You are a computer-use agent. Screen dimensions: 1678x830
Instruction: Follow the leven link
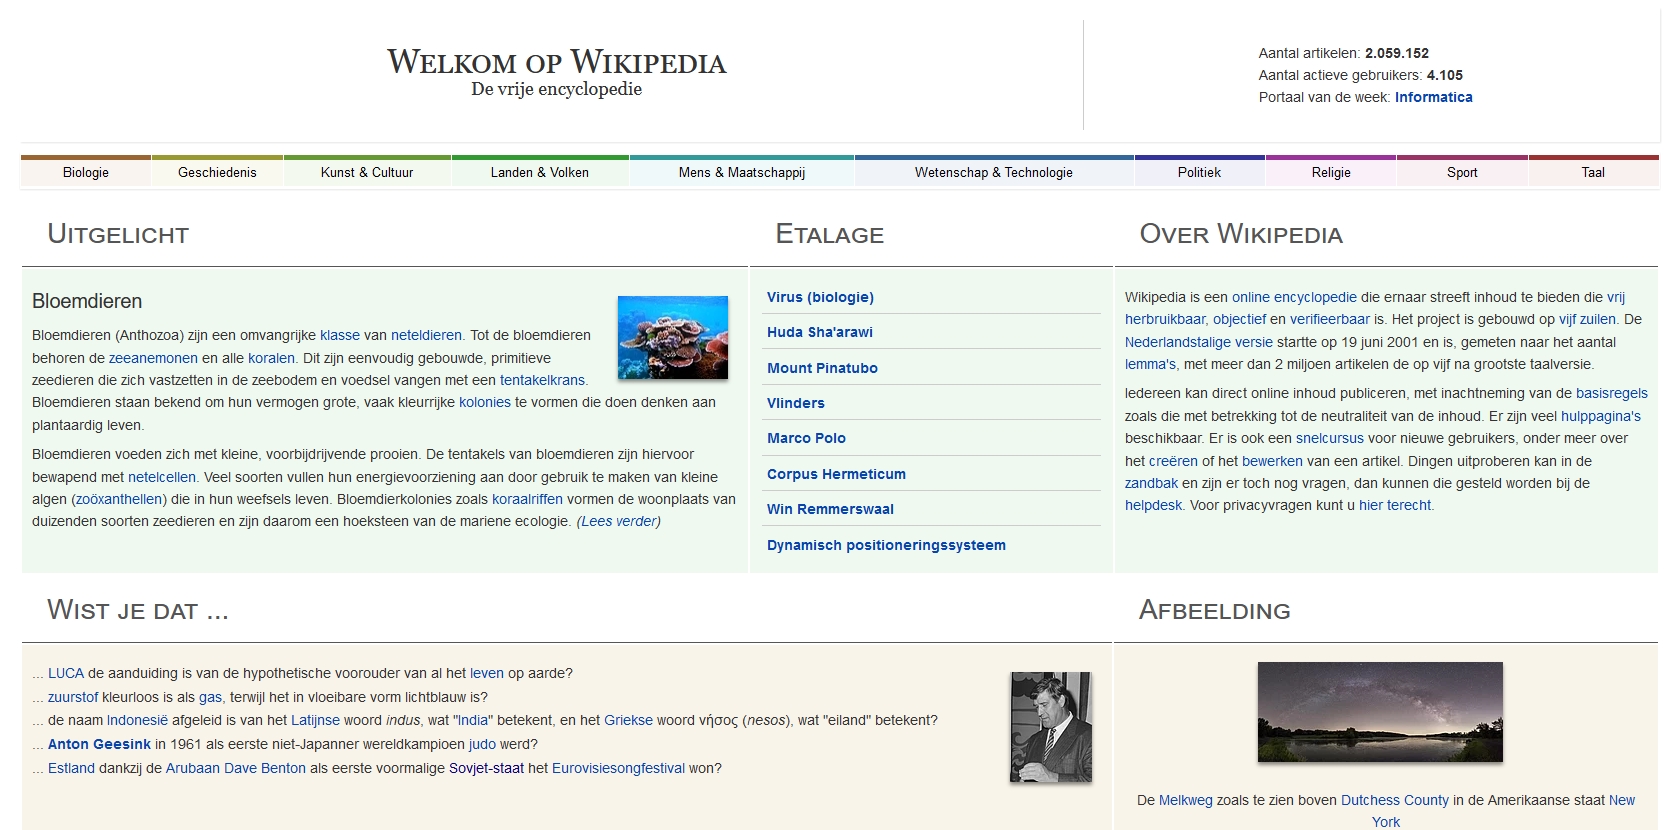click(487, 673)
